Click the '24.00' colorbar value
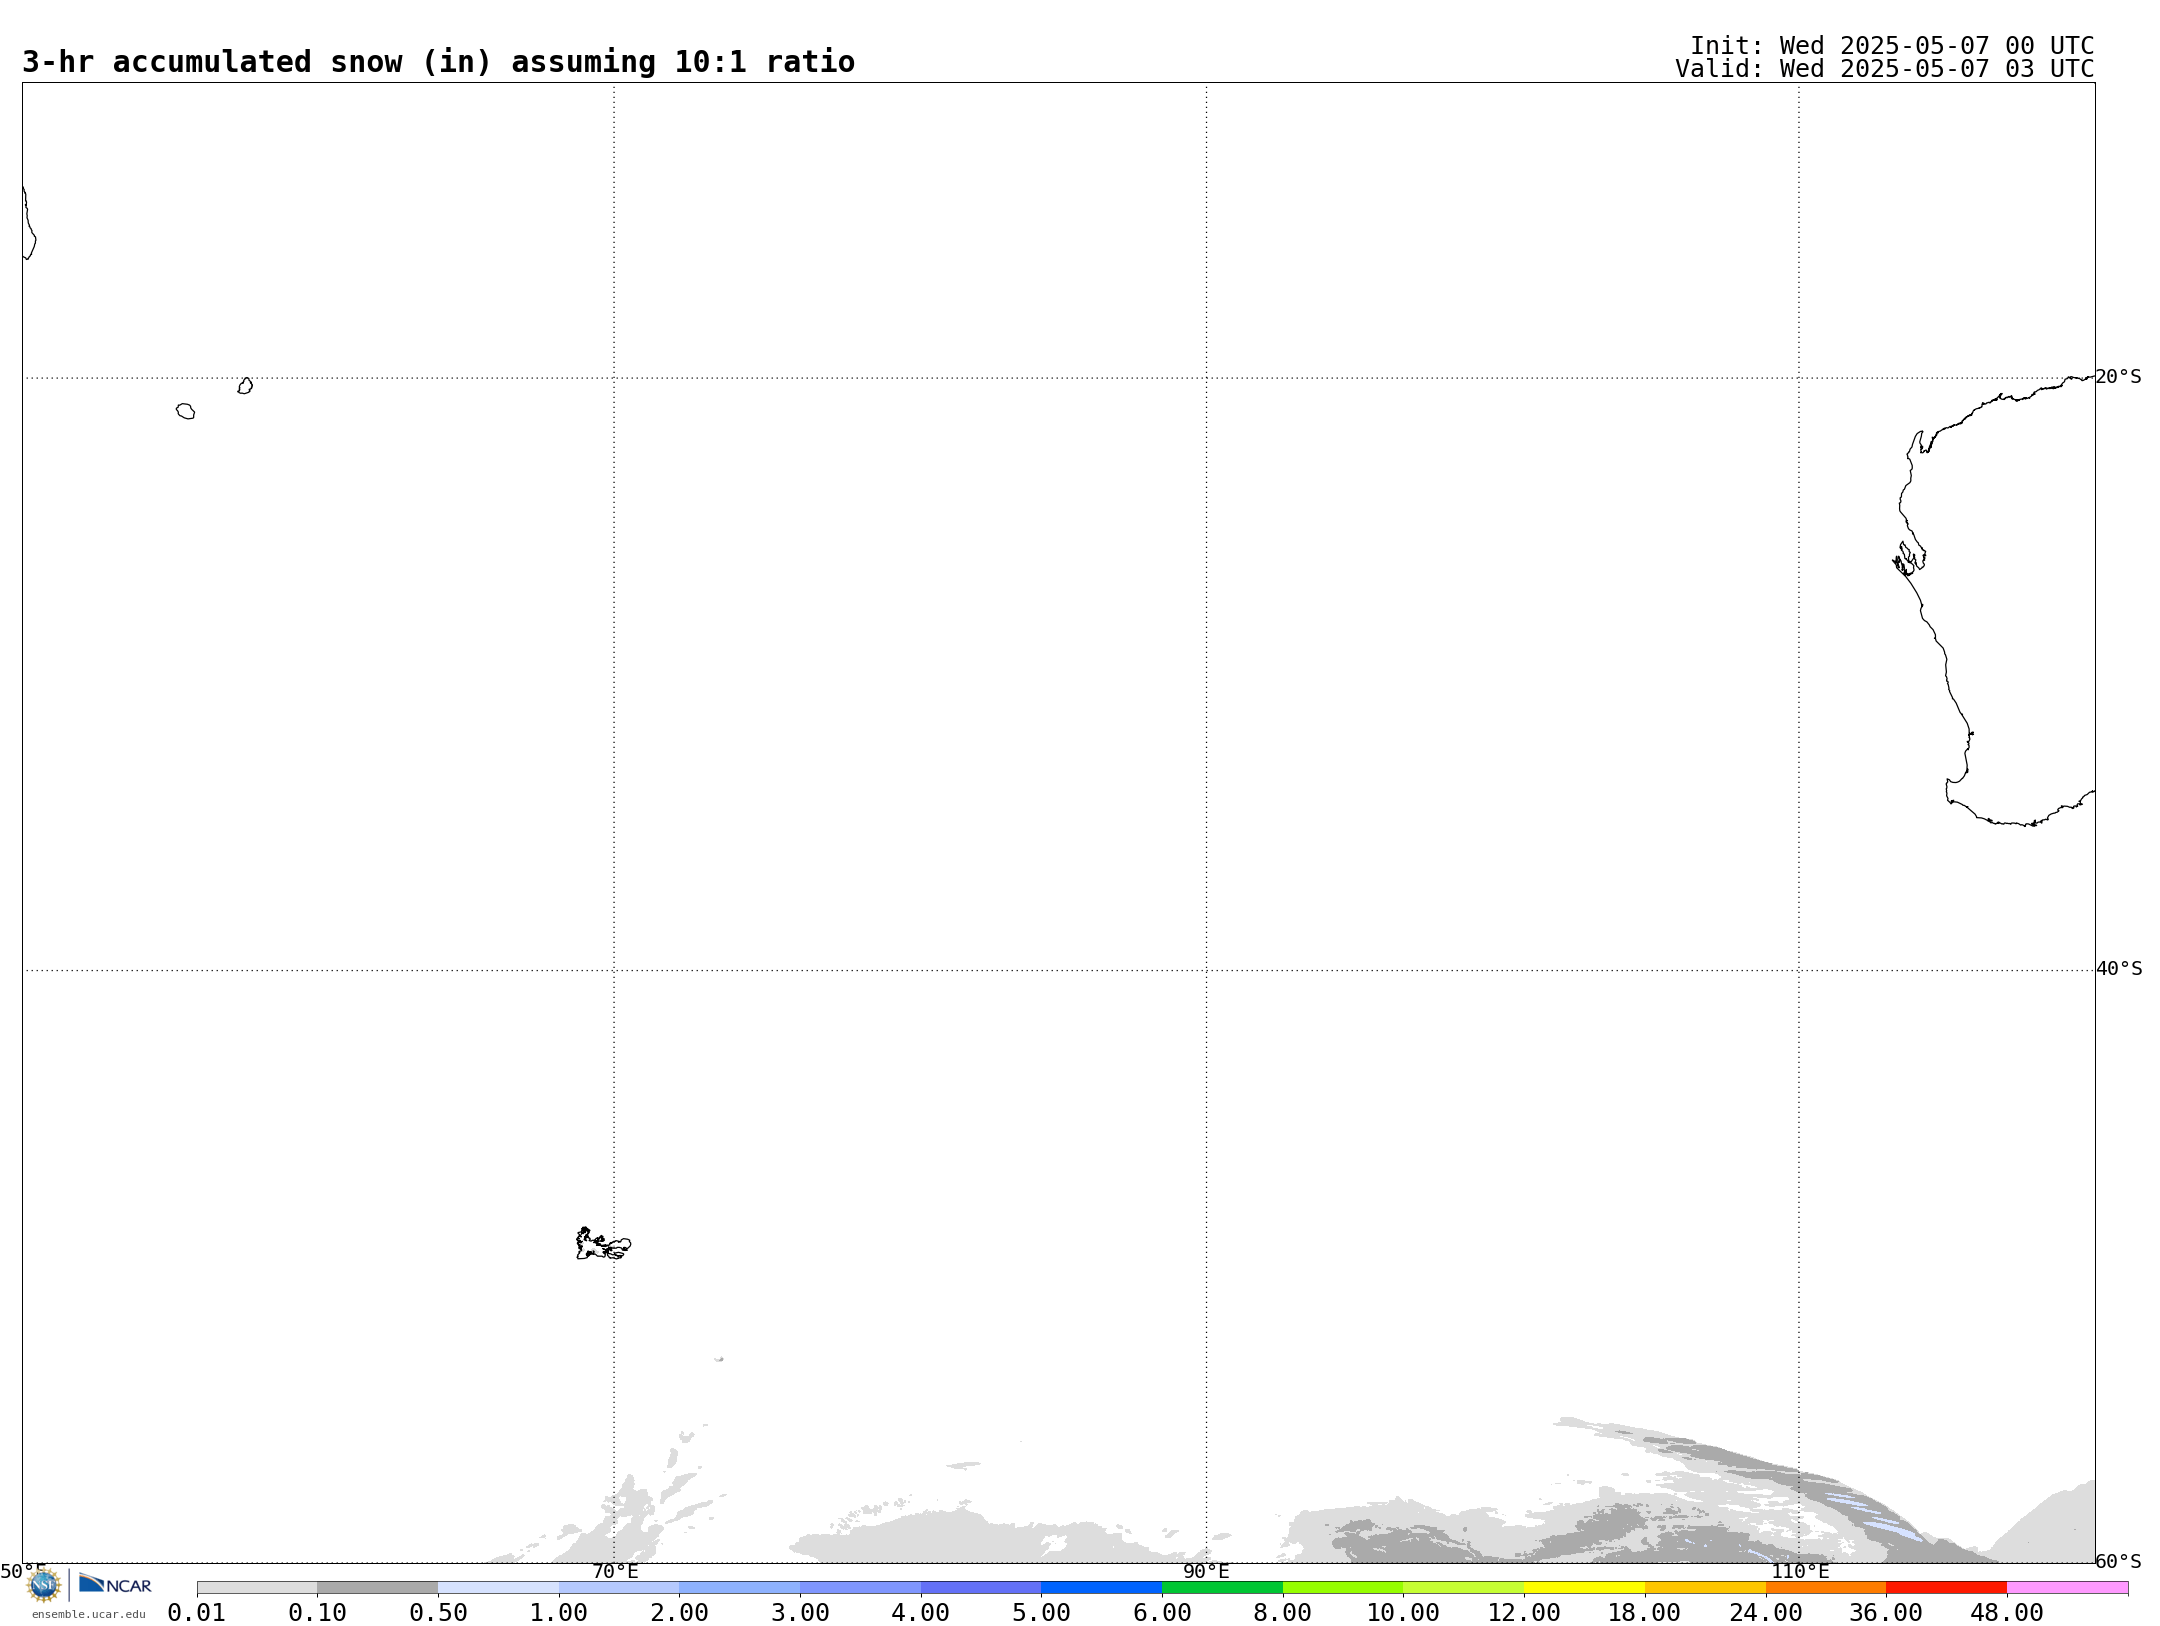This screenshot has width=2160, height=1626. [1765, 1613]
